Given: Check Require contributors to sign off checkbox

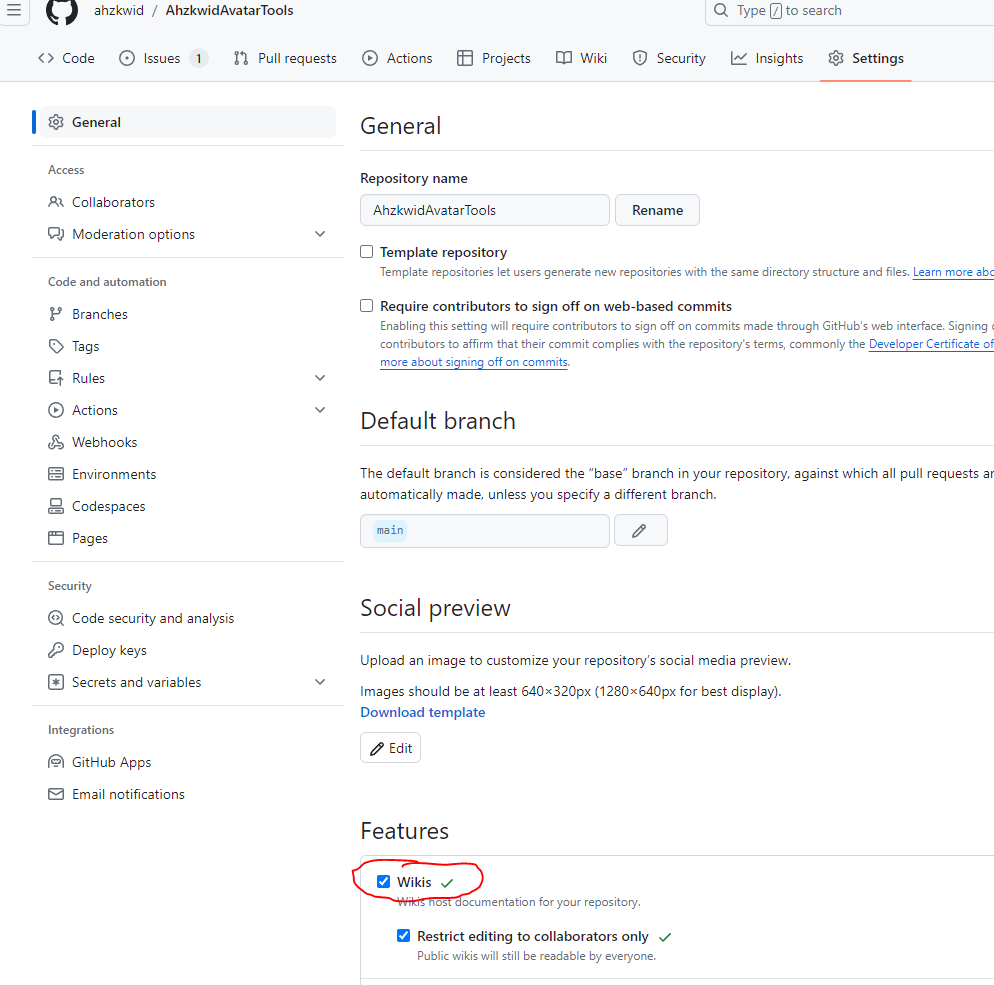Looking at the screenshot, I should (x=366, y=306).
